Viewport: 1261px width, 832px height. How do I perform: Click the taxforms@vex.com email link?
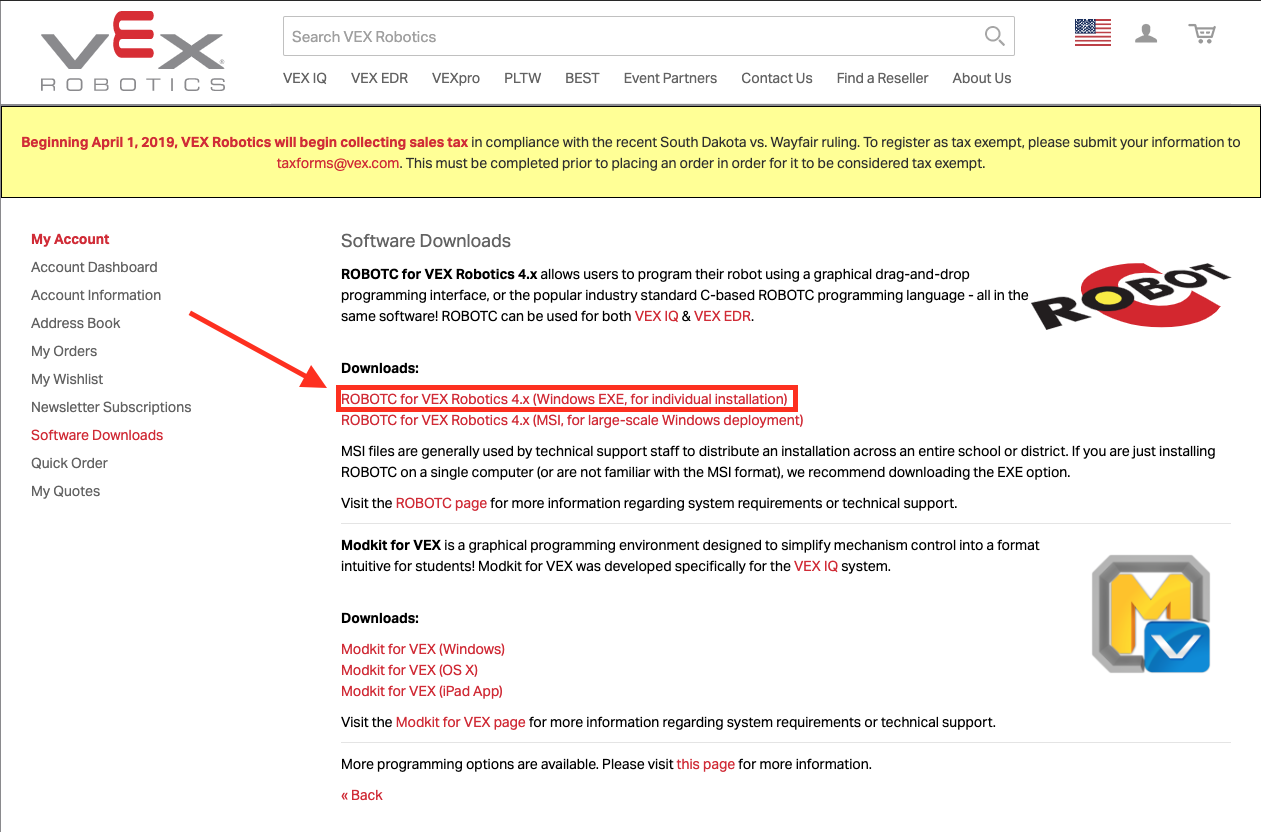(x=338, y=163)
